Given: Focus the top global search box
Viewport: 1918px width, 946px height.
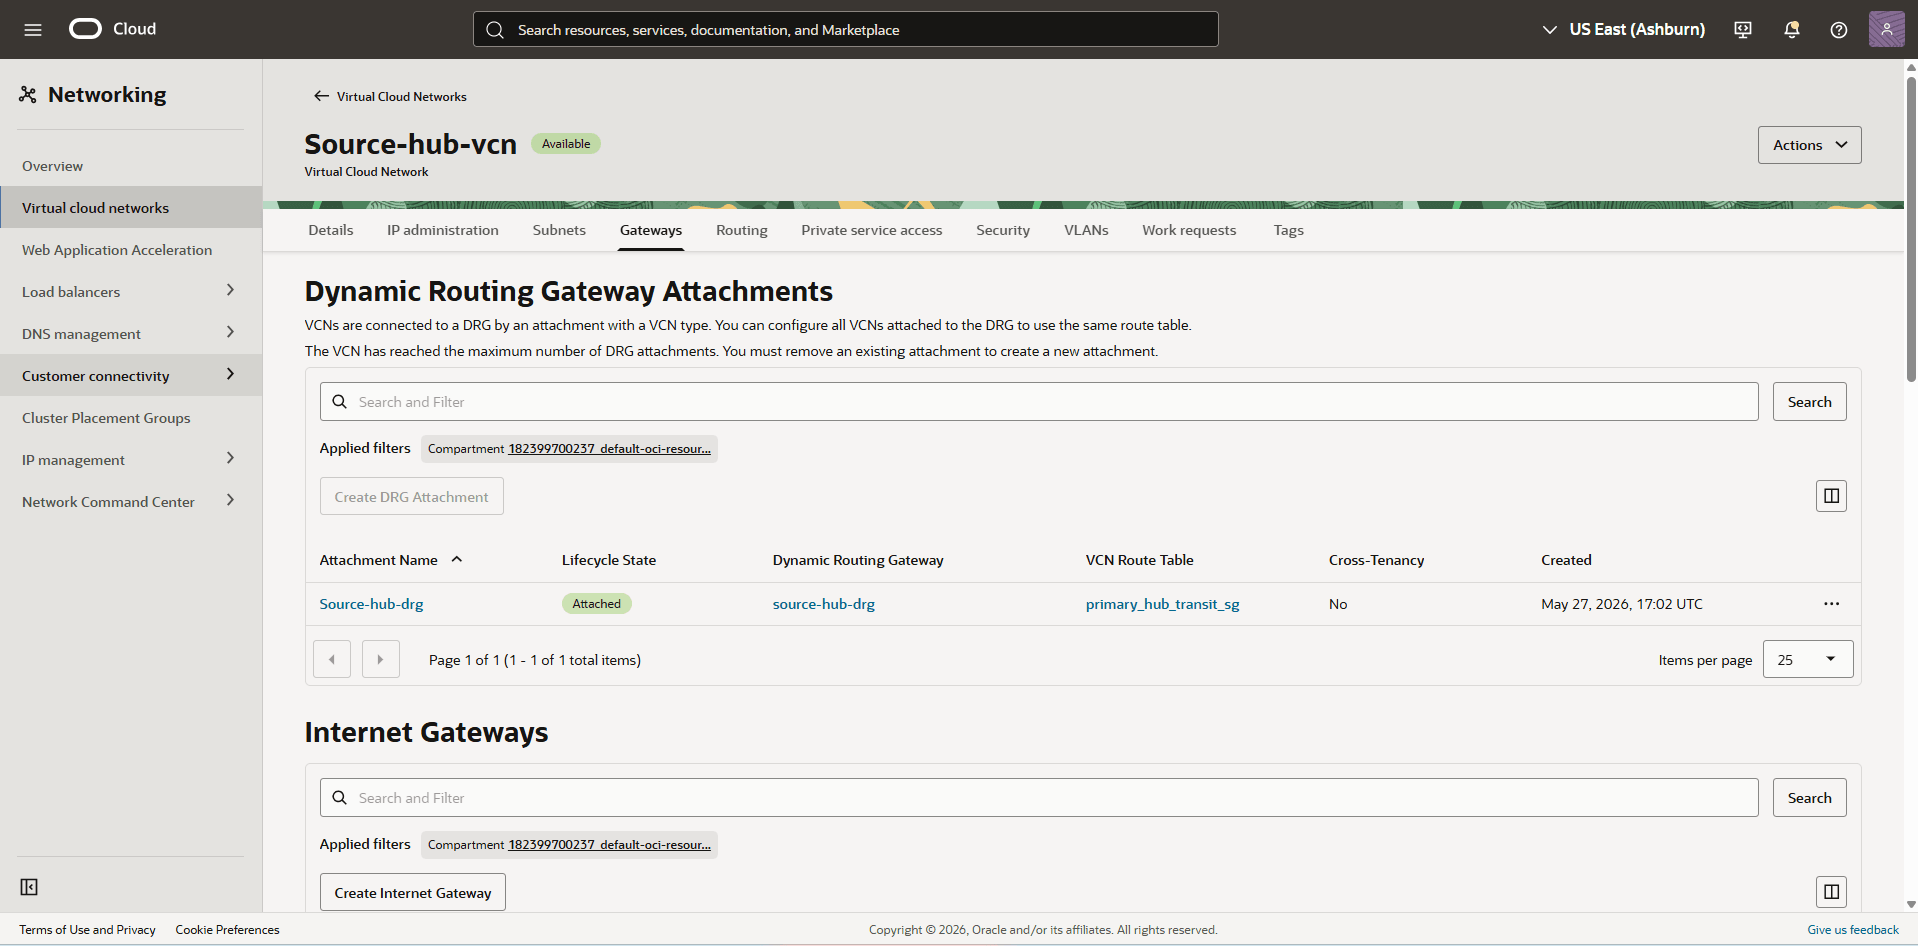Looking at the screenshot, I should click(x=845, y=30).
